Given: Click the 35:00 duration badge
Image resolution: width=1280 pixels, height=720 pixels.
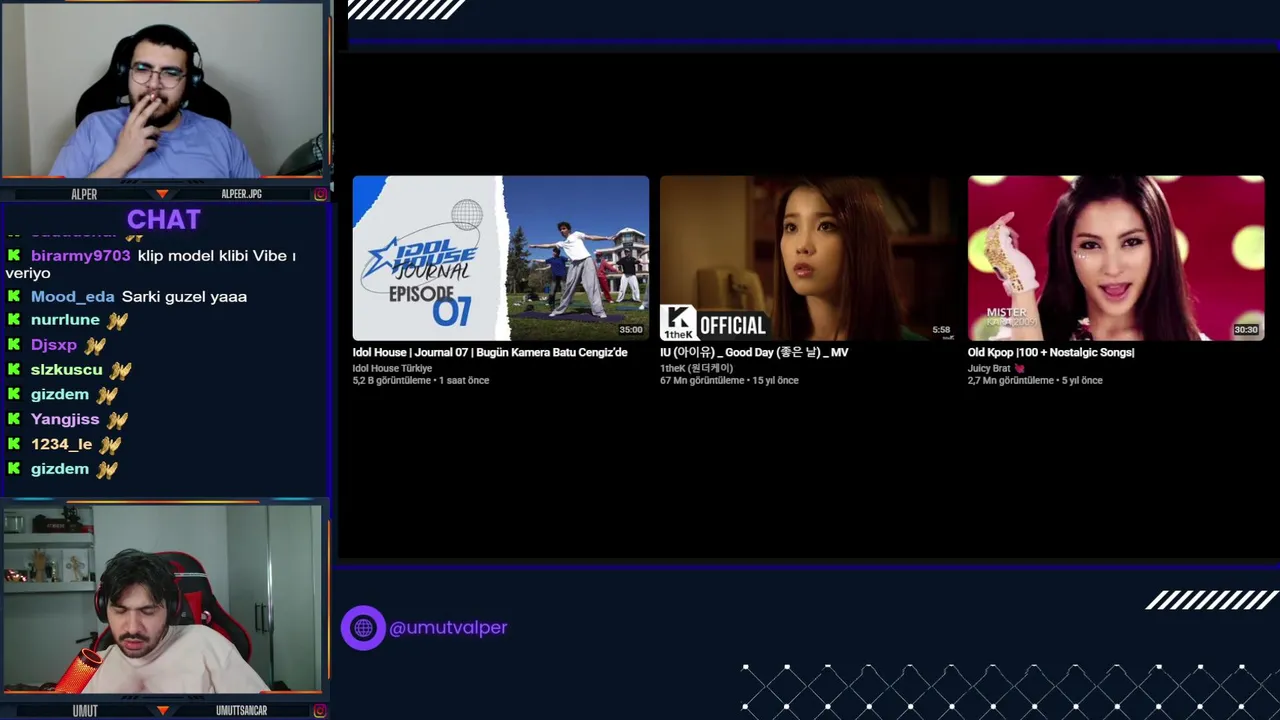Looking at the screenshot, I should coord(631,329).
